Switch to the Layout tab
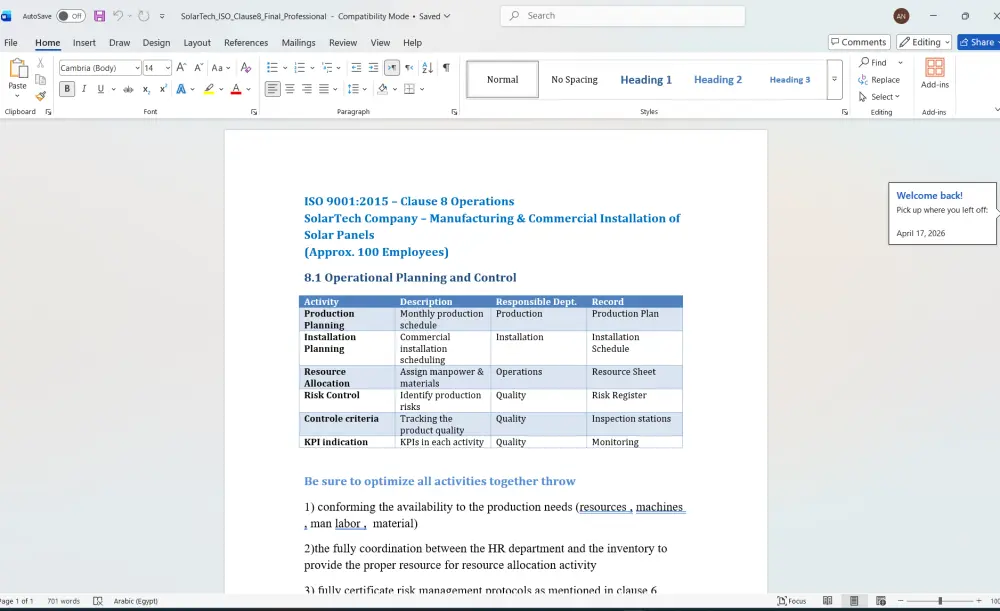Image resolution: width=1000 pixels, height=611 pixels. click(x=197, y=43)
